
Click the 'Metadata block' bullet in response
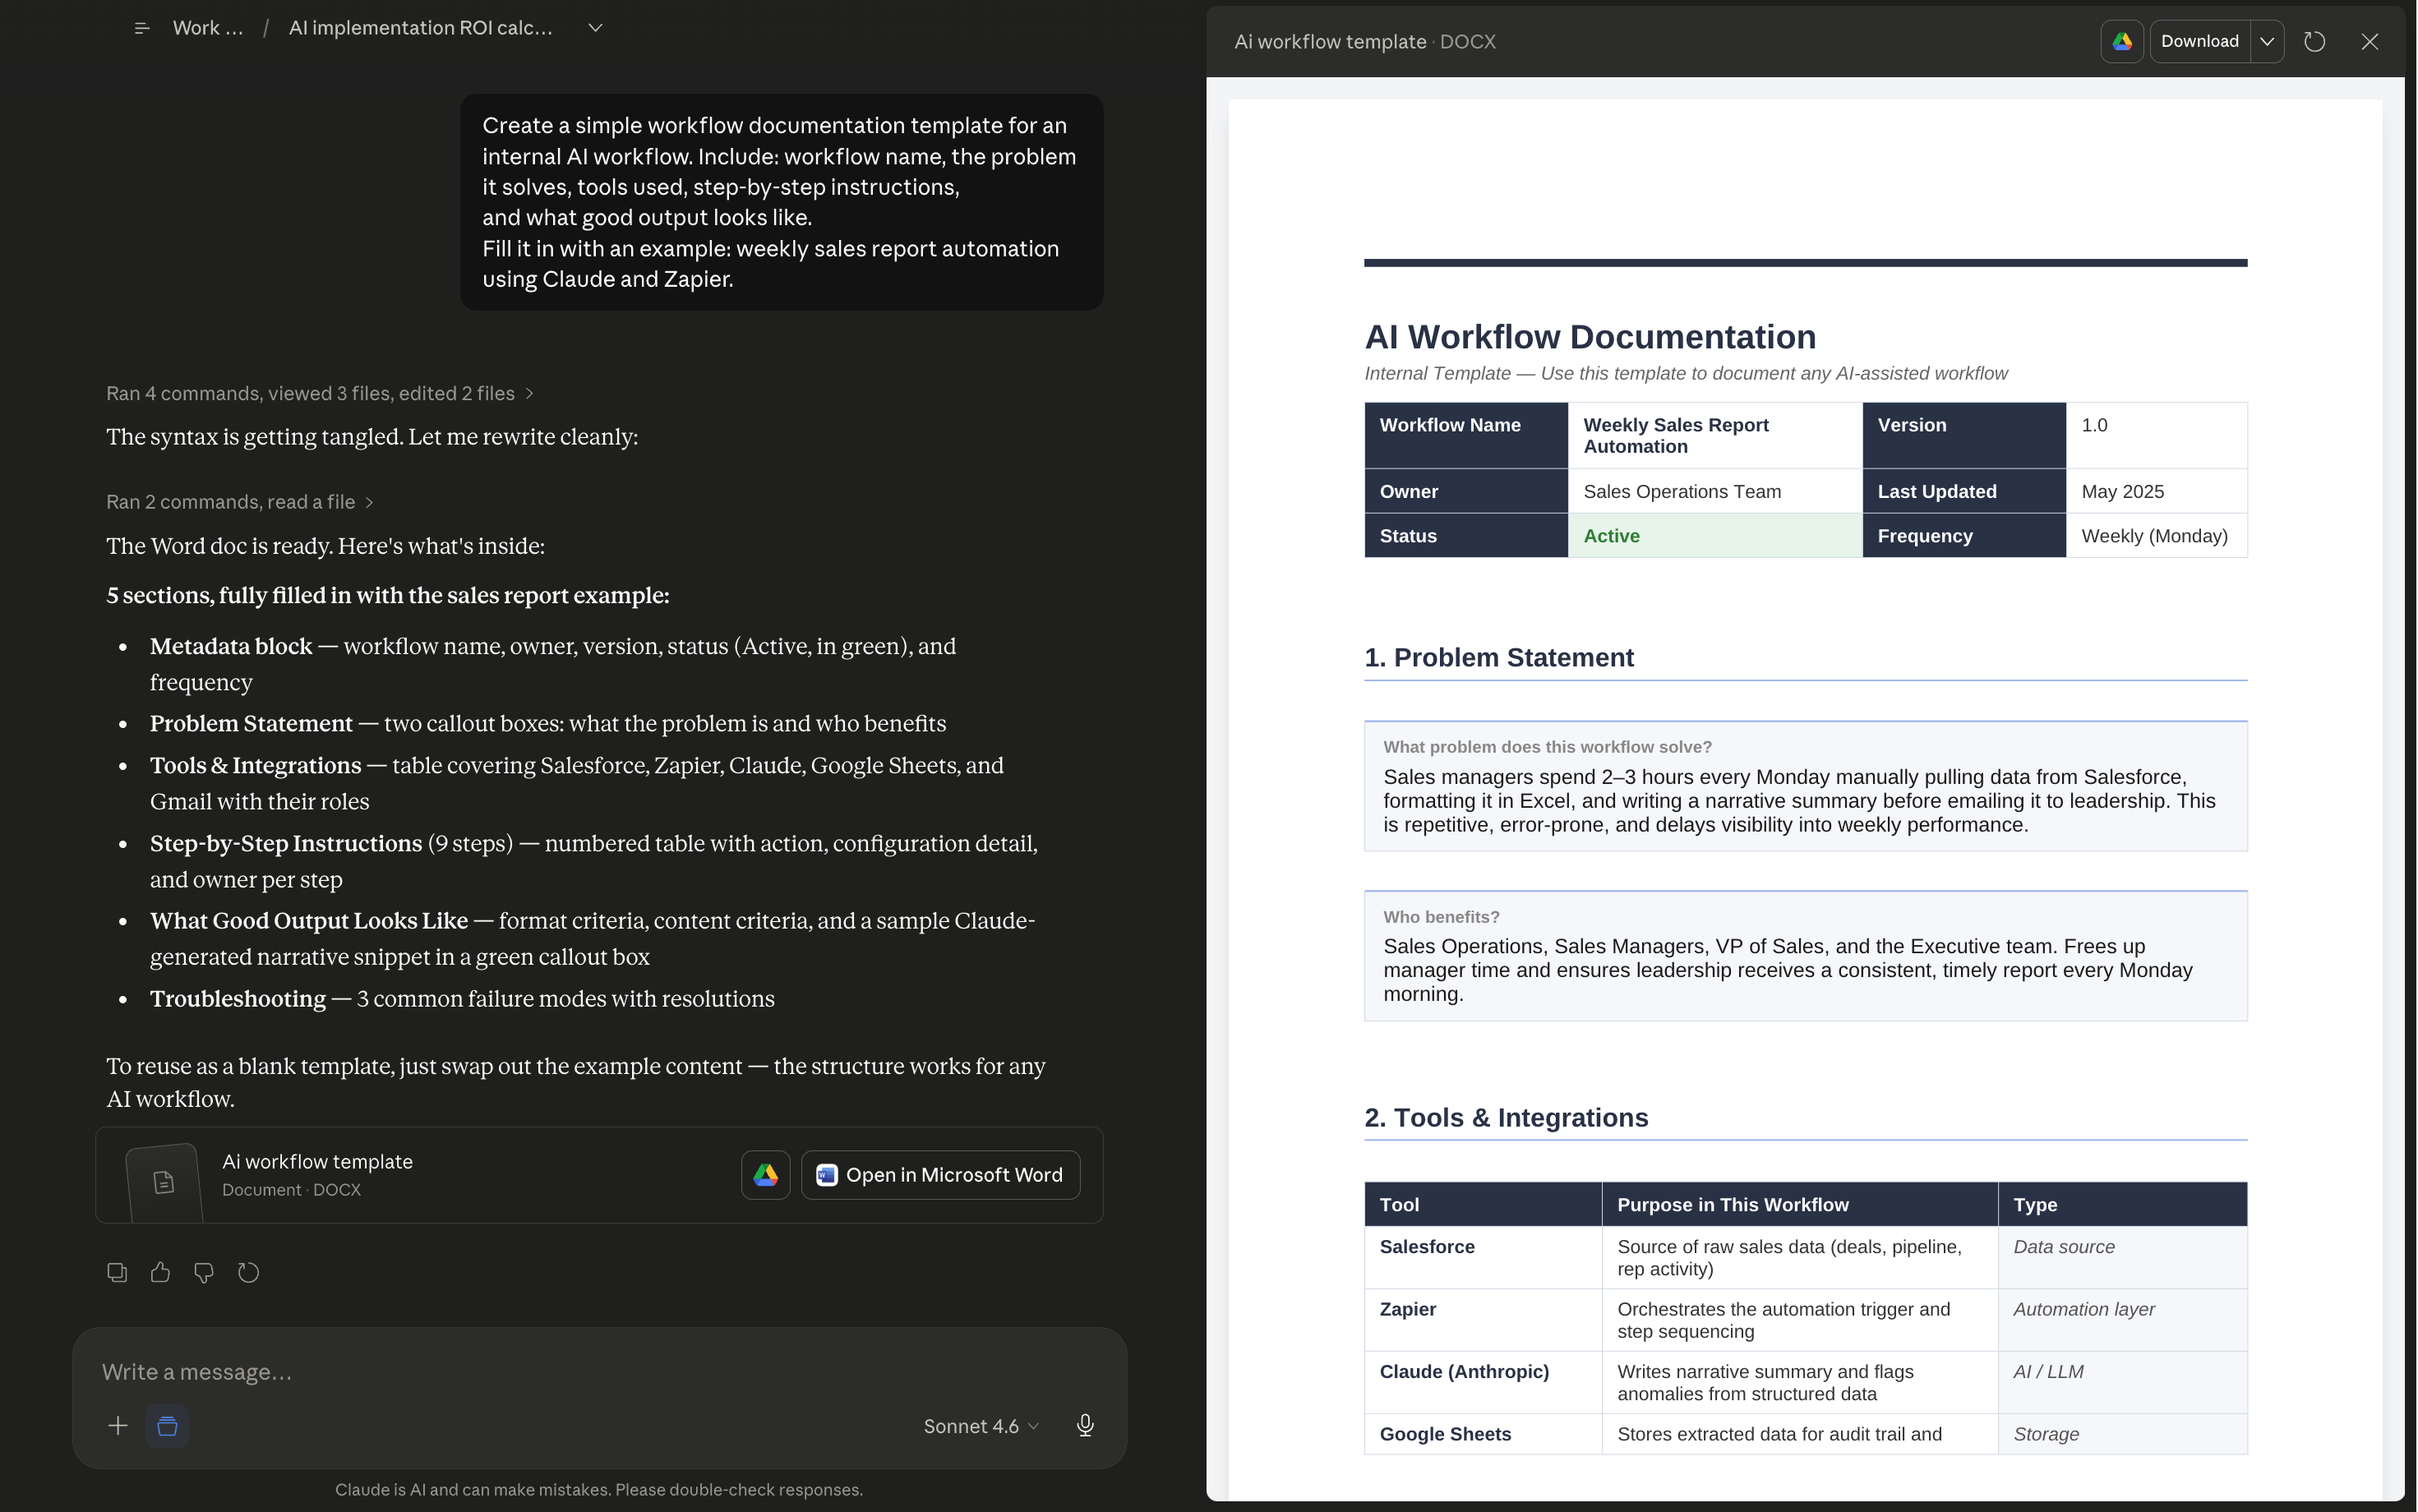click(x=553, y=664)
